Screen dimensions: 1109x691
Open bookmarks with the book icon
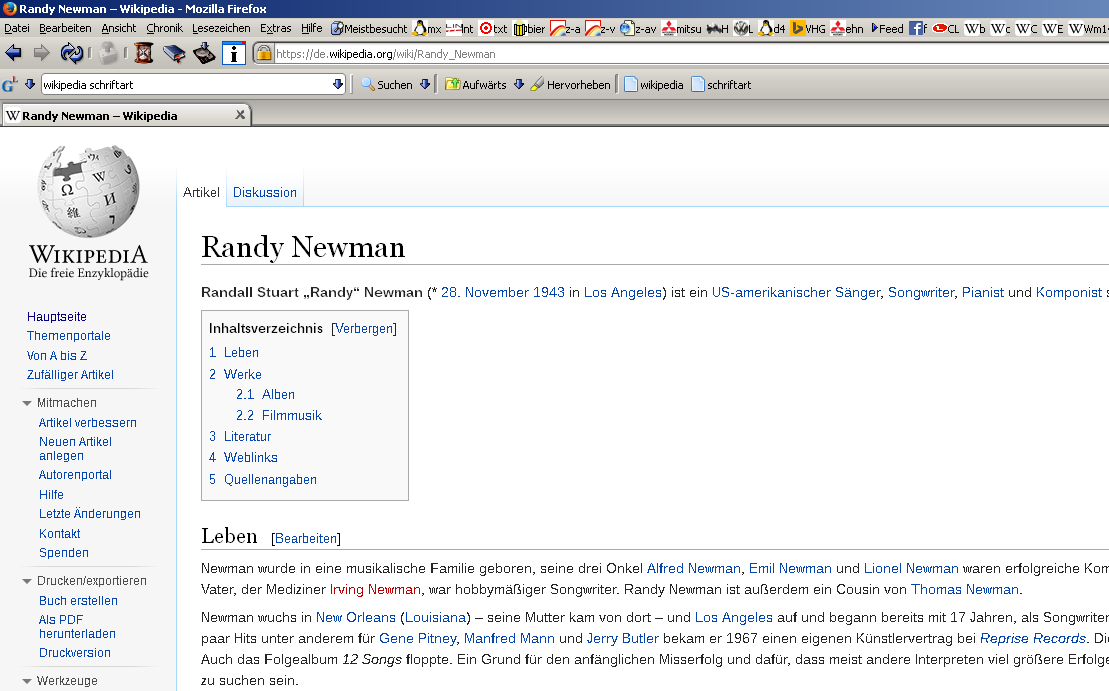coord(175,53)
